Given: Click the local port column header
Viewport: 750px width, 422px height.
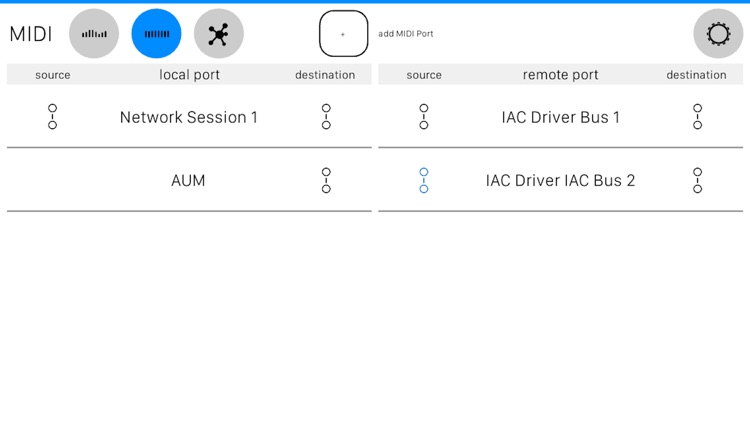Looking at the screenshot, I should pos(189,75).
